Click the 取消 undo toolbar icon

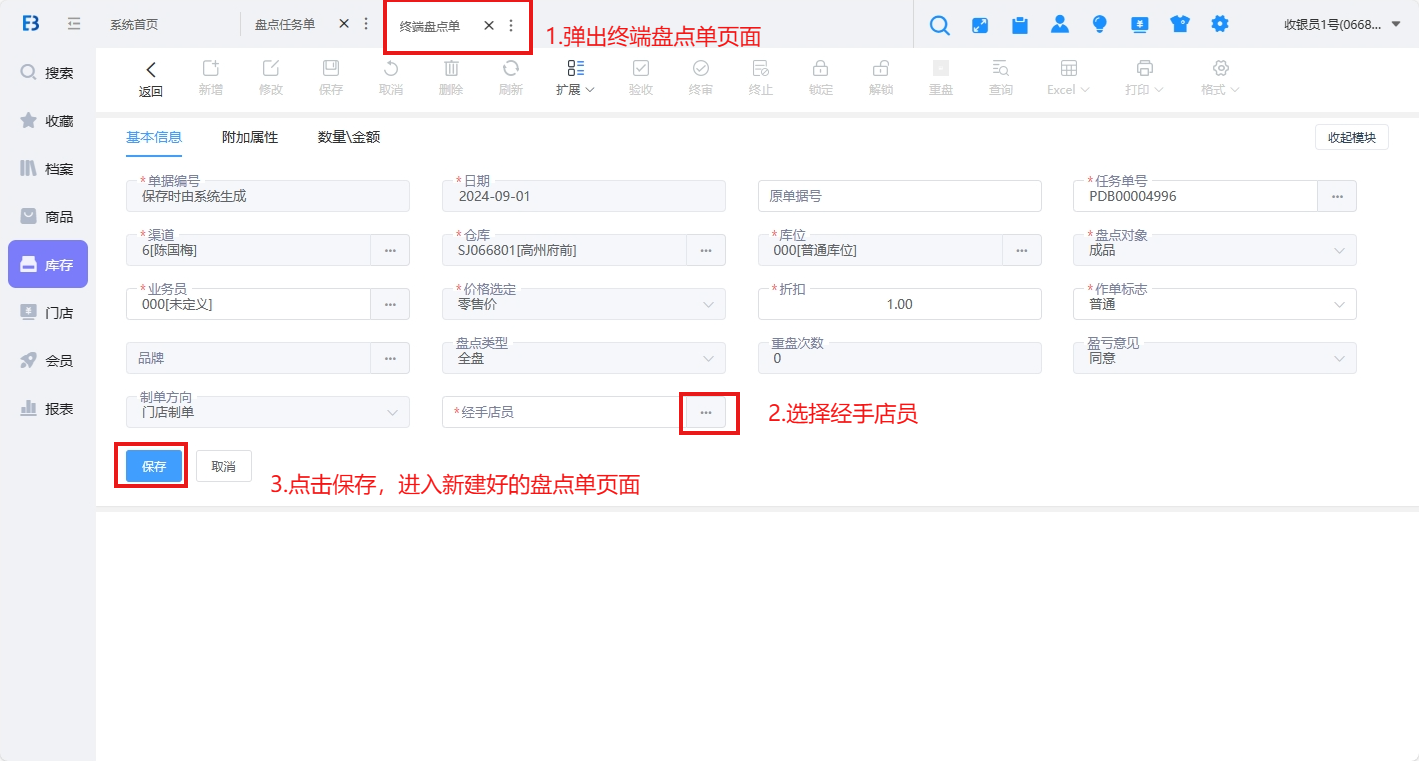(391, 68)
